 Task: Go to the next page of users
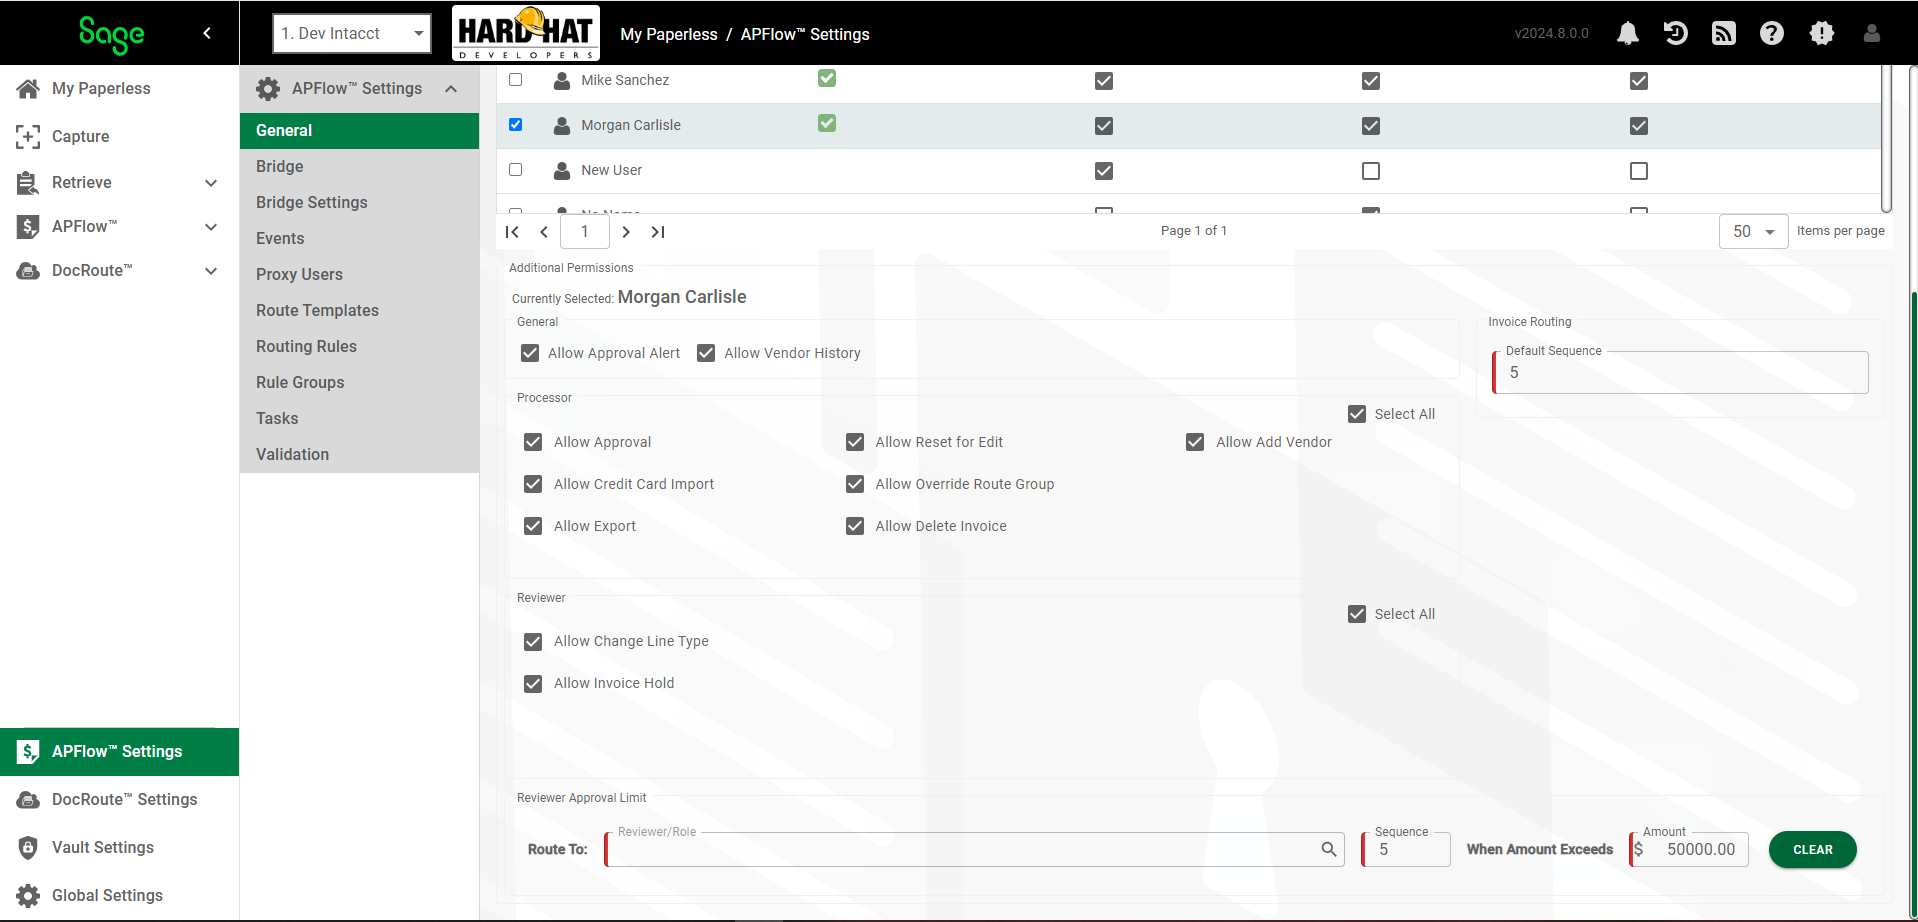(x=626, y=231)
